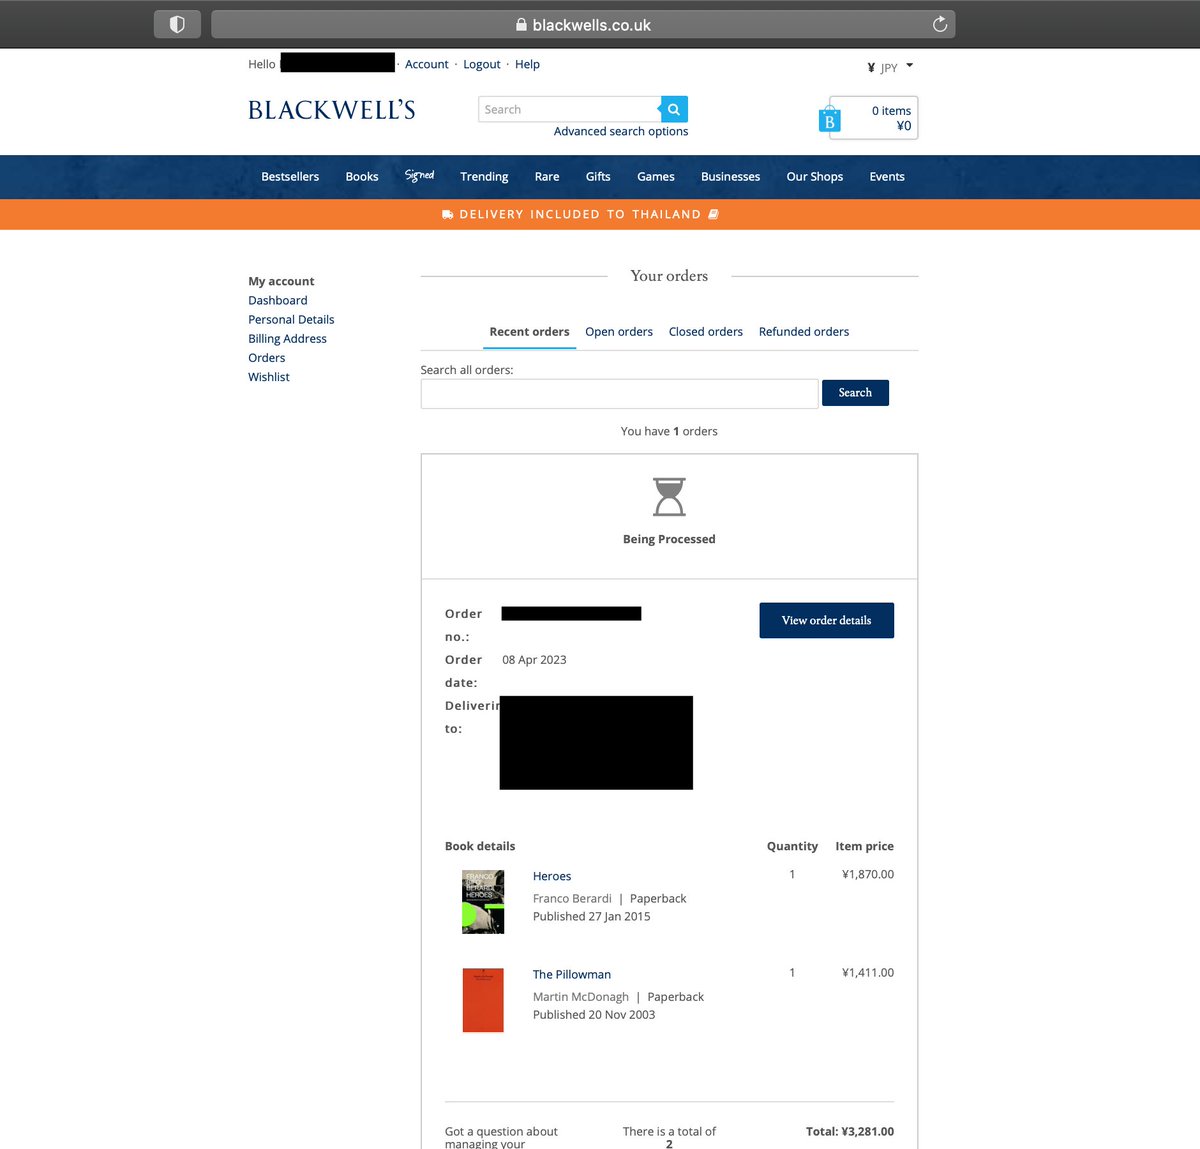
Task: Open the Heroes book title link
Action: coord(552,876)
